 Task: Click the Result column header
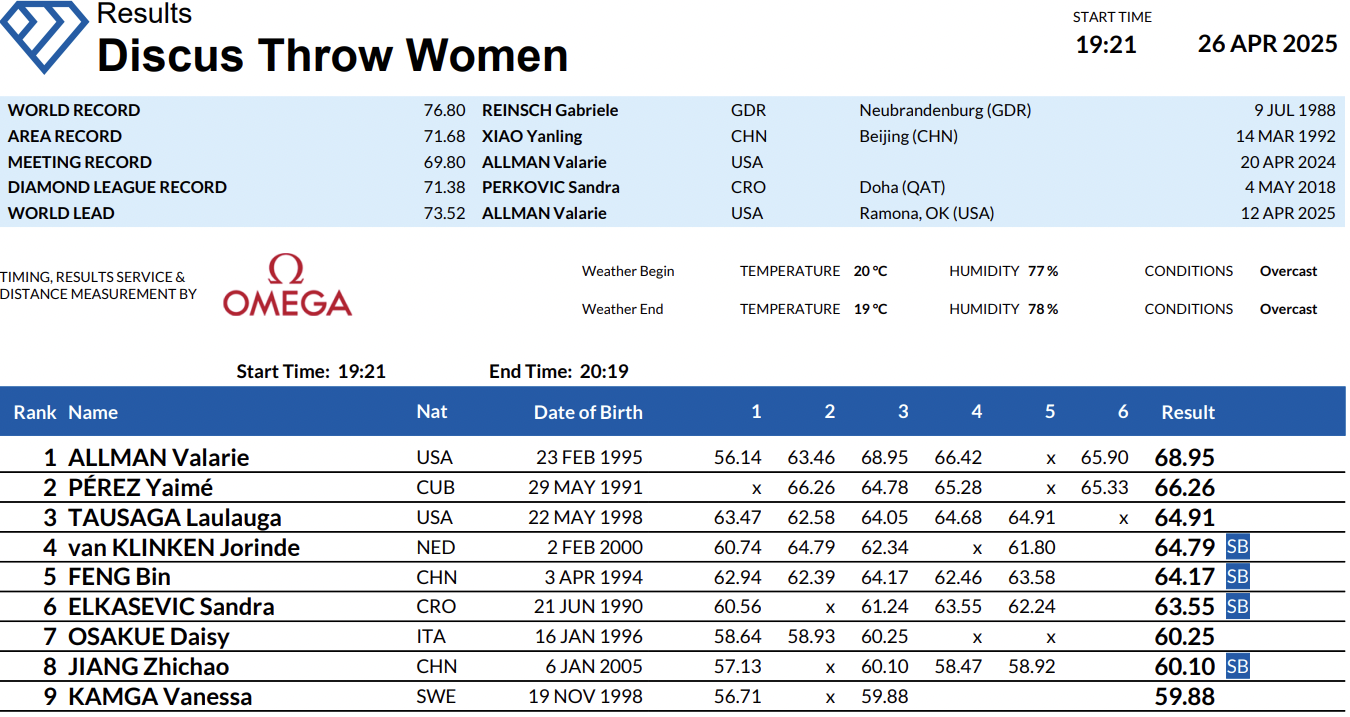[1188, 412]
